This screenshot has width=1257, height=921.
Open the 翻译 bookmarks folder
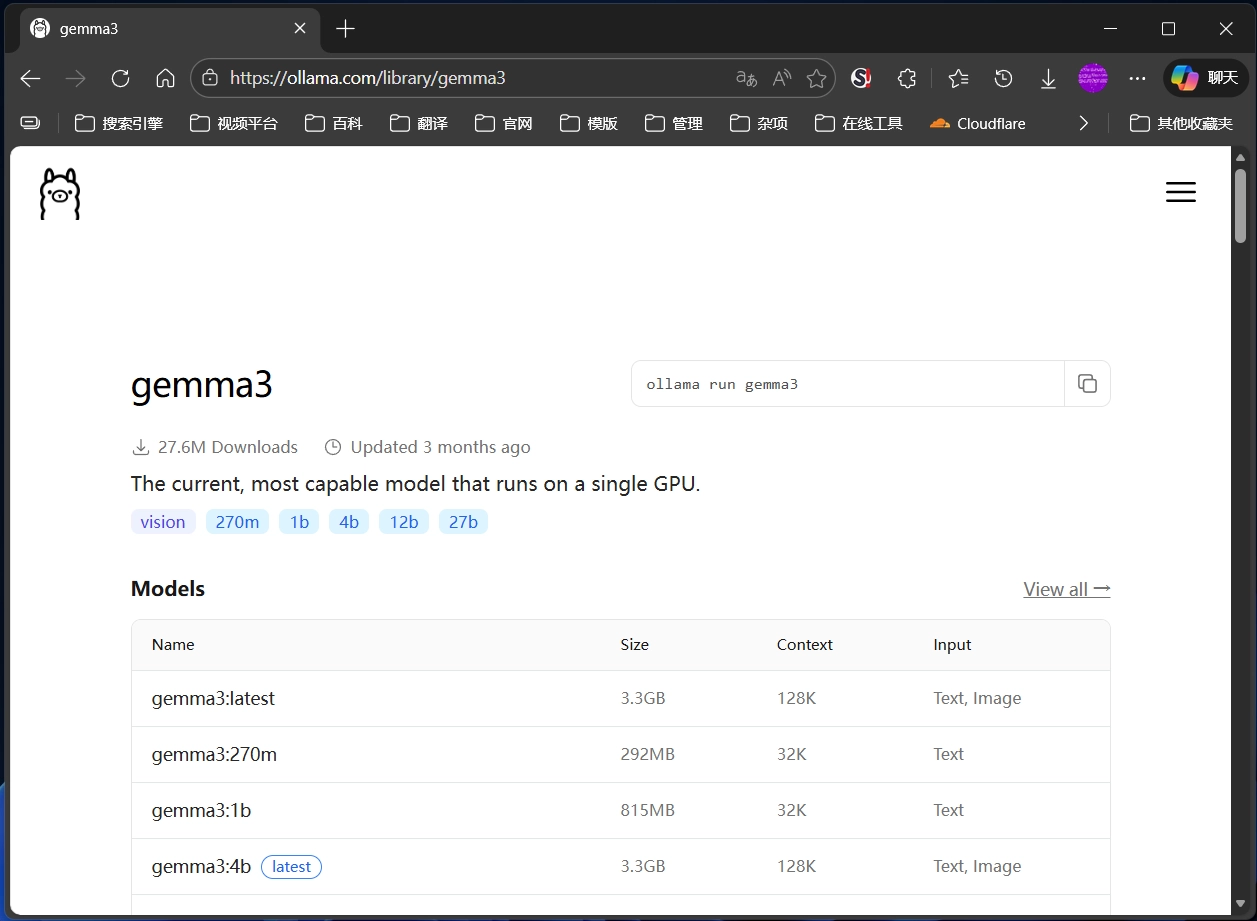click(419, 123)
